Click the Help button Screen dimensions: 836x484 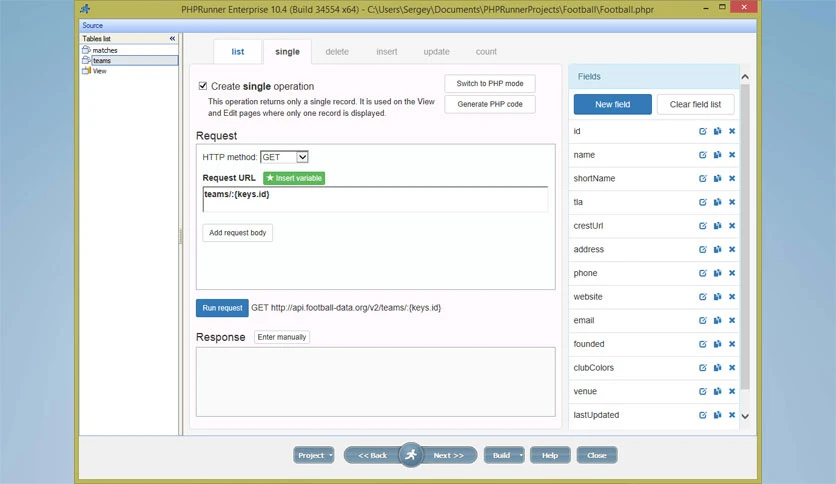coord(550,455)
